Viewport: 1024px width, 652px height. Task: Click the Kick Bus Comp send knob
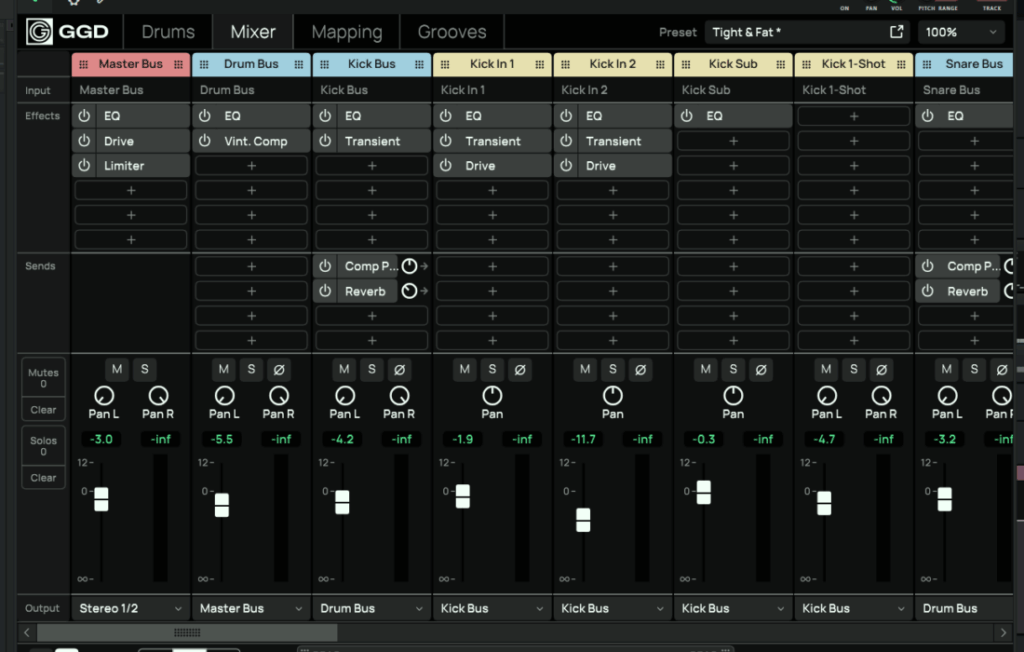409,266
